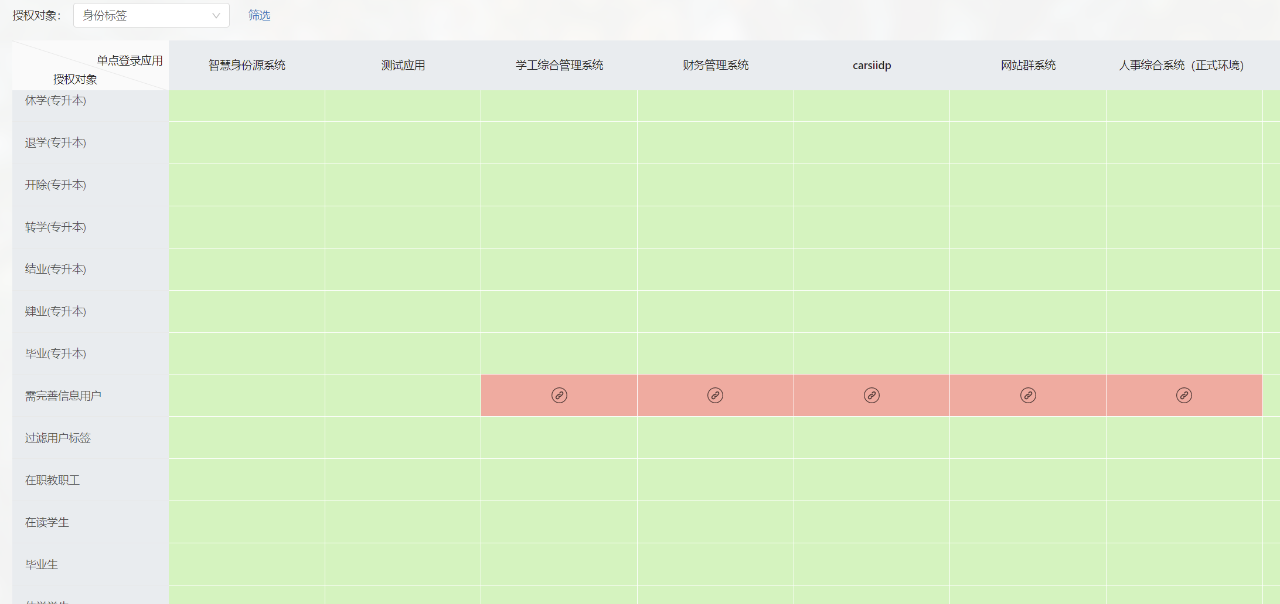Toggle 在职教职工 cell under 财务管理系统

click(x=715, y=480)
